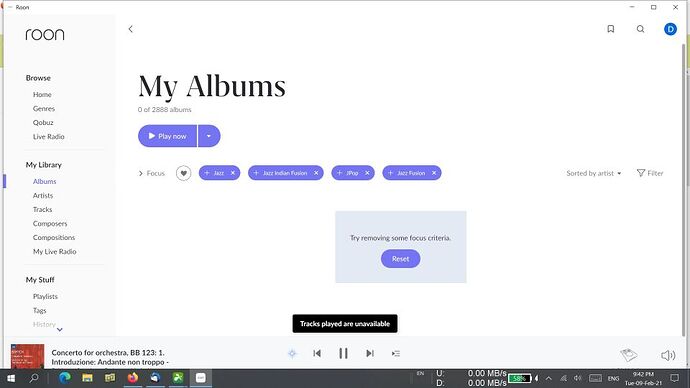Expand the Play now dropdown arrow
Screen dimensions: 690x388
coord(209,136)
